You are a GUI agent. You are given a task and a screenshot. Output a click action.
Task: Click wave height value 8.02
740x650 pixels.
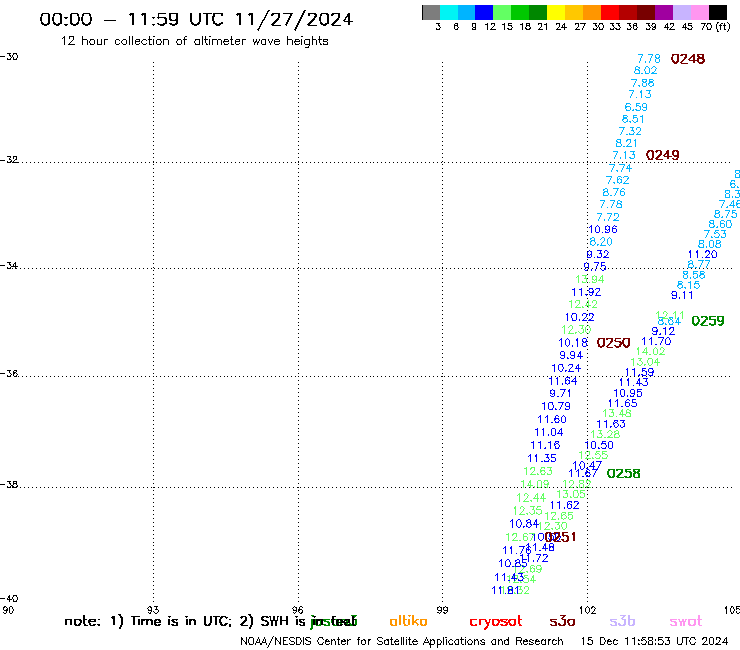[645, 70]
